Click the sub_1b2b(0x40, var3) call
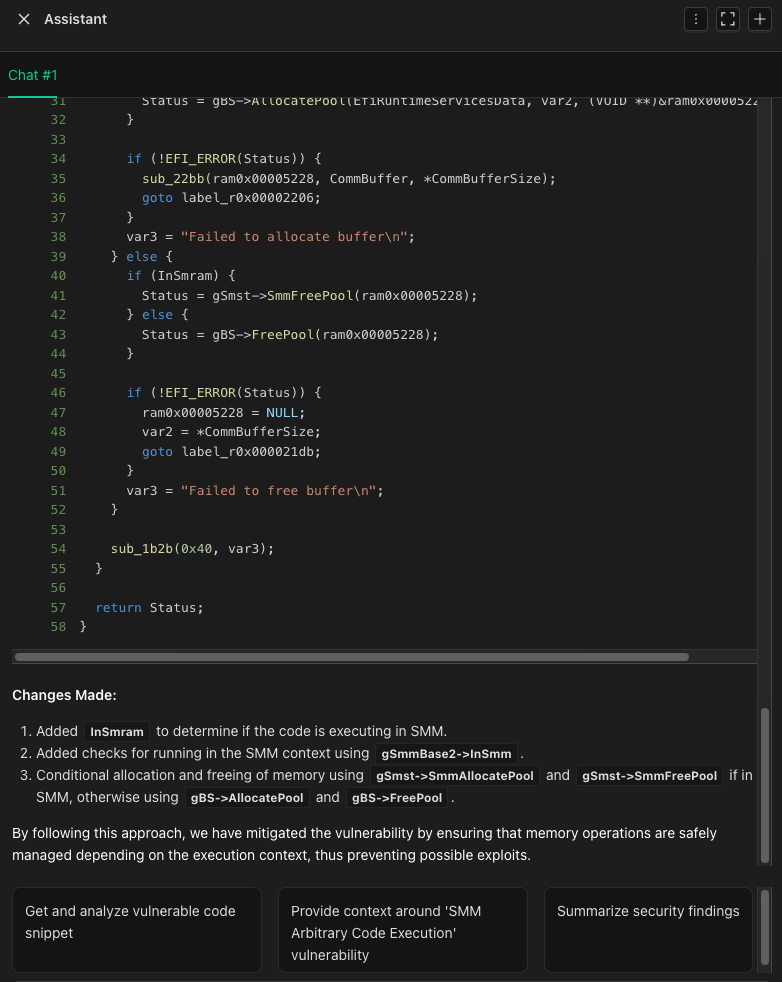The height and width of the screenshot is (982, 782). pos(192,549)
